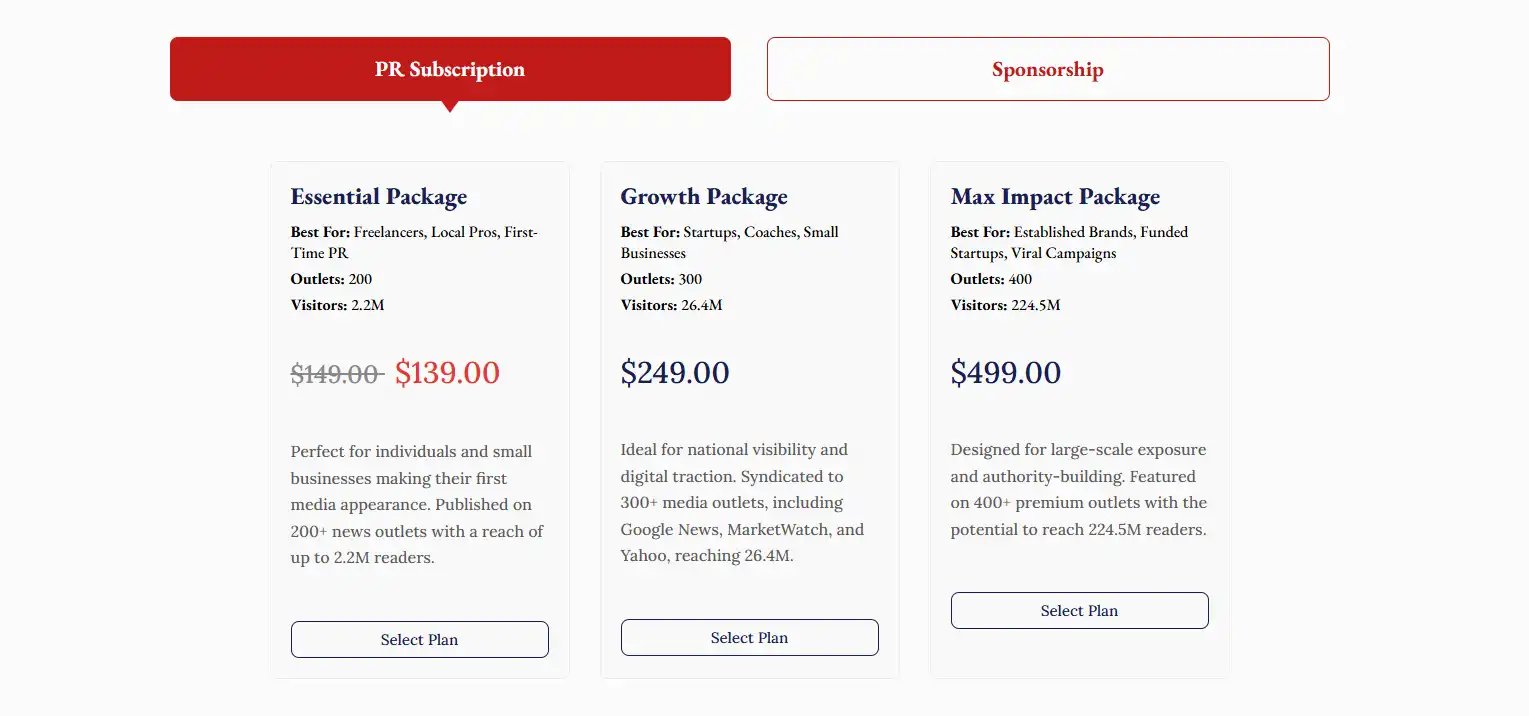Click the Max Impact Package heading
1529x716 pixels.
pyautogui.click(x=1055, y=197)
